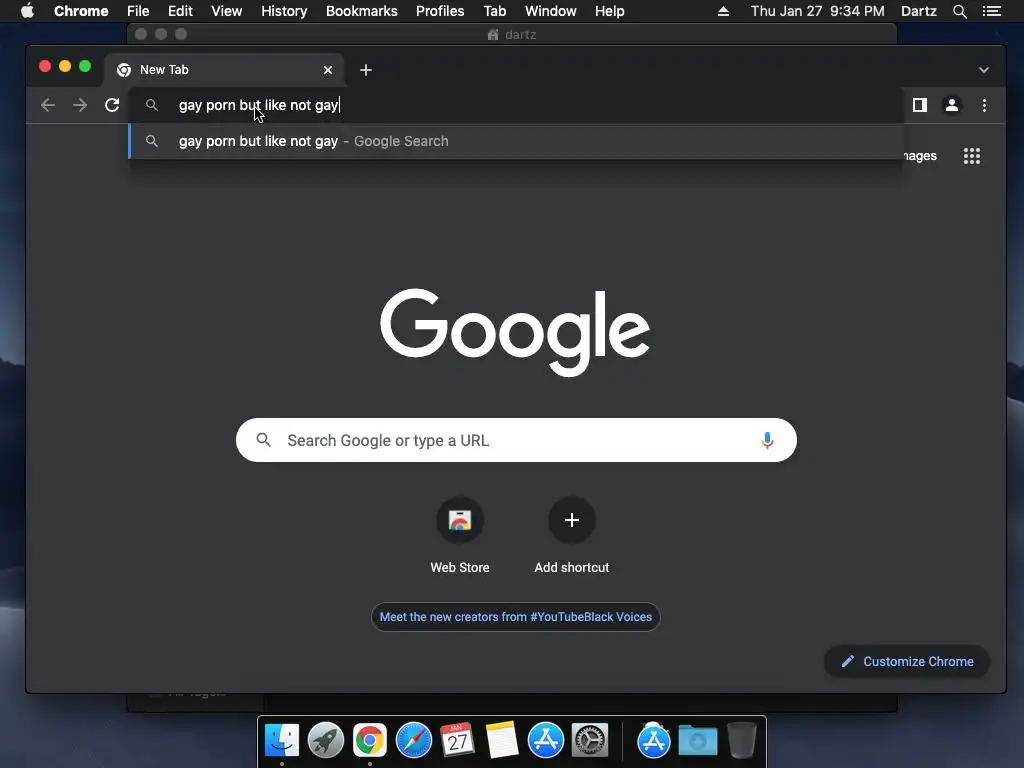Open the Bookmarks menu
Viewport: 1024px width, 768px height.
tap(361, 11)
